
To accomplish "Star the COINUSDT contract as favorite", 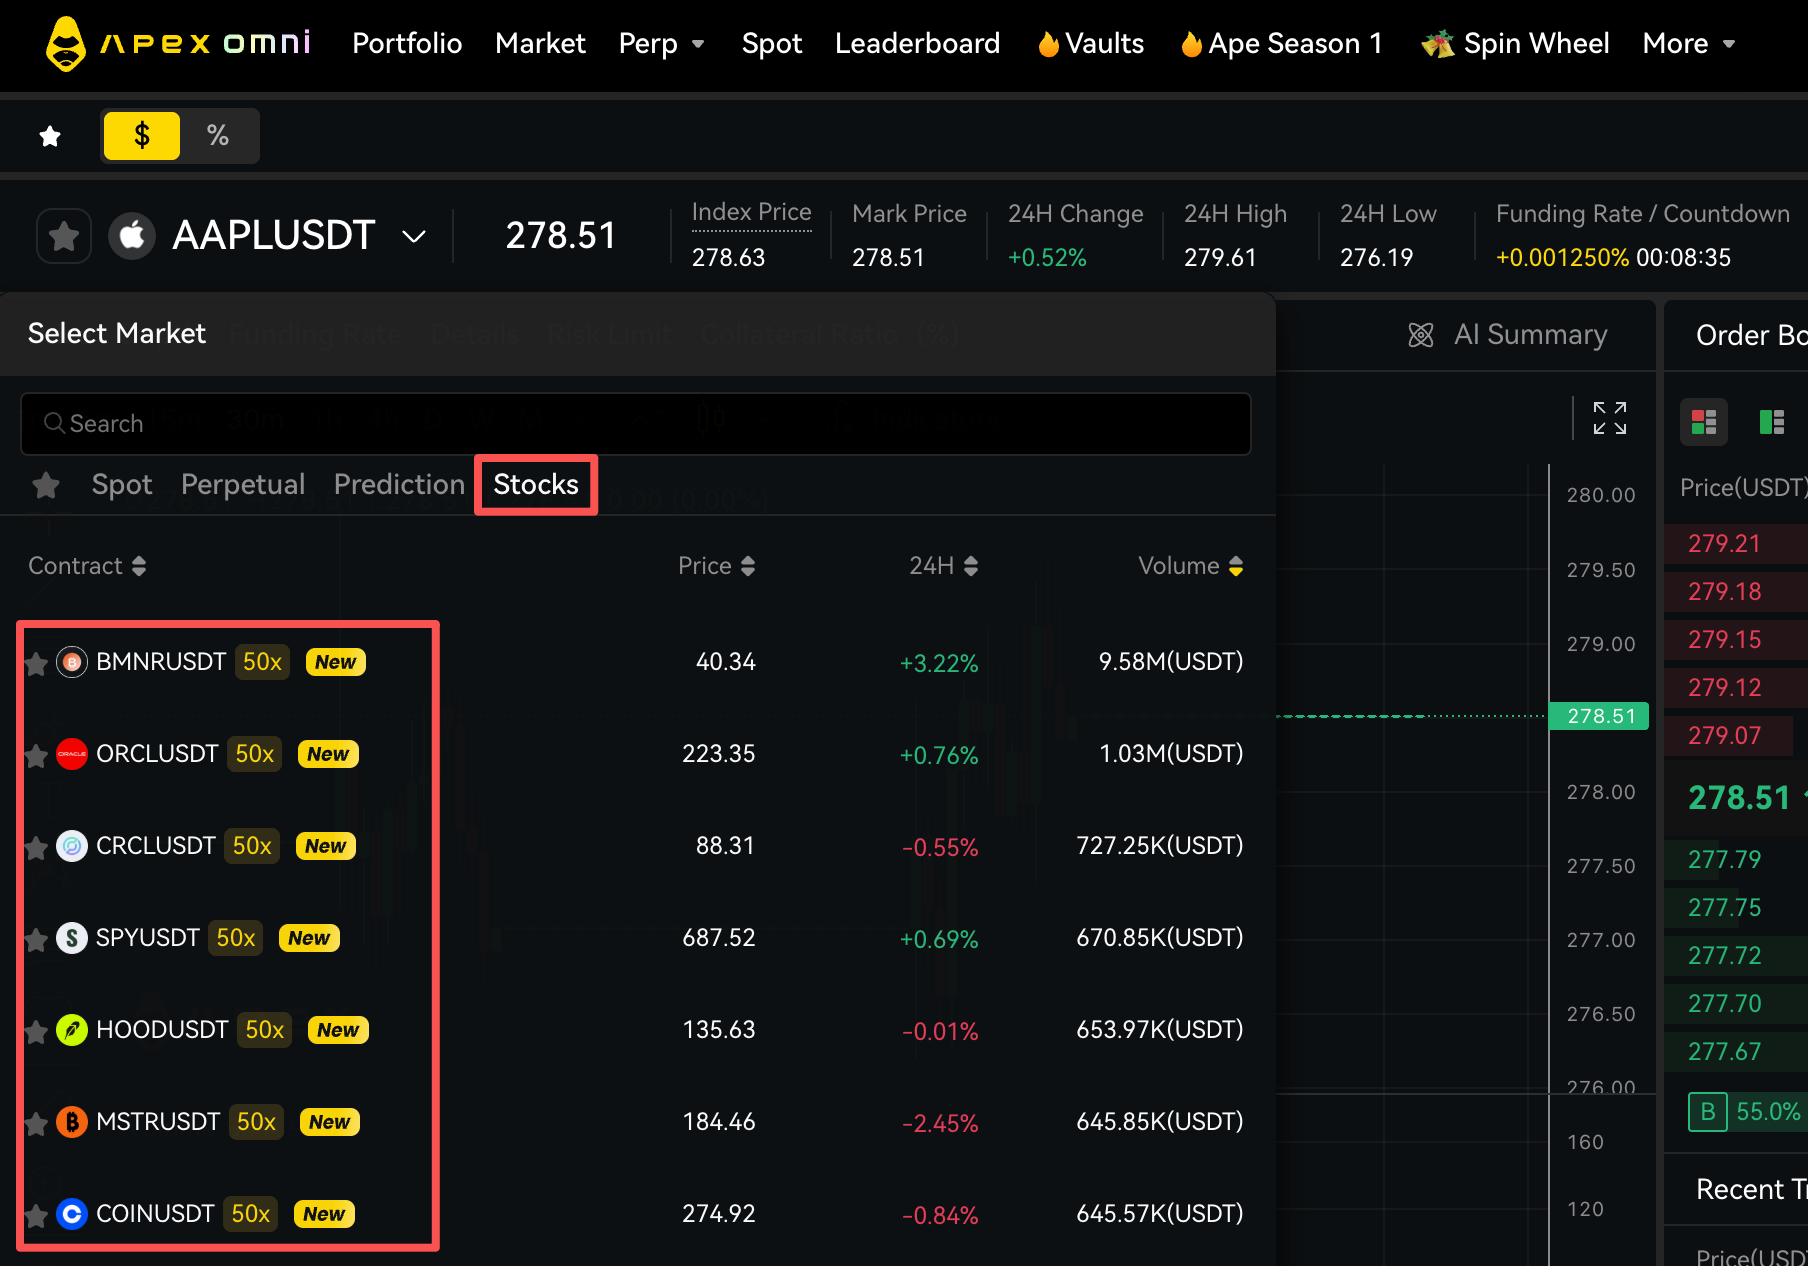I will pyautogui.click(x=36, y=1216).
